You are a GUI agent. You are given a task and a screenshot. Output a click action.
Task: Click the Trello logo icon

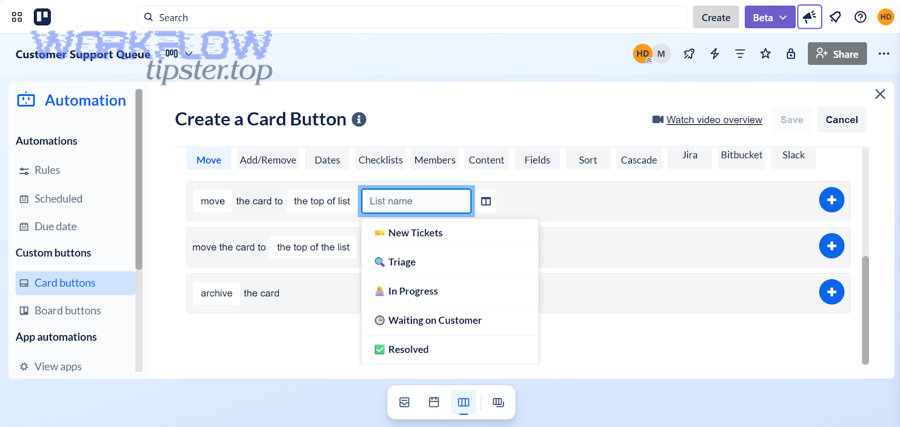(42, 17)
